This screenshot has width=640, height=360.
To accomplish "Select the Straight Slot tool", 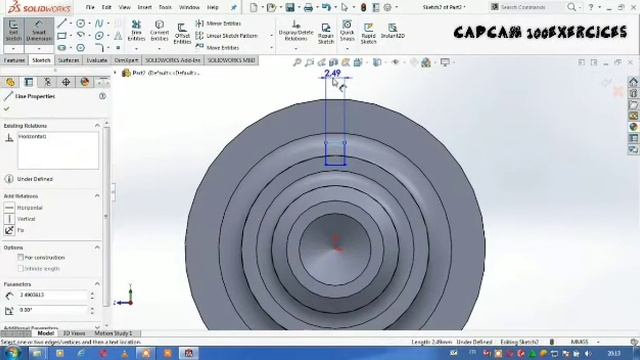I will click(62, 48).
